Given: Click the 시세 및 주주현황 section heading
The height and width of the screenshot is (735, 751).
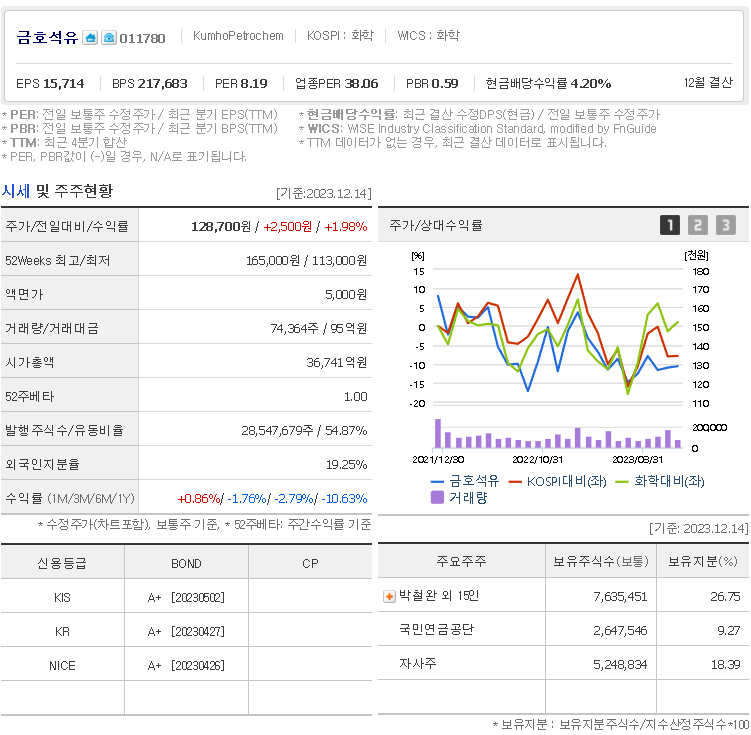Looking at the screenshot, I should pos(57,191).
